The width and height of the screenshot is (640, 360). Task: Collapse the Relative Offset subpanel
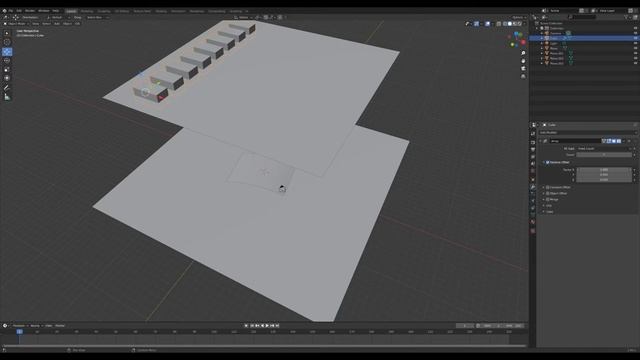(544, 162)
